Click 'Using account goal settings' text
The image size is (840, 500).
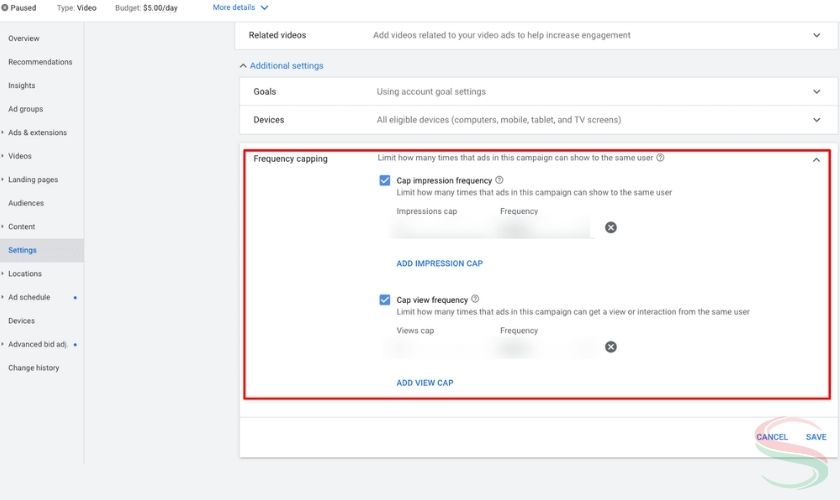[x=431, y=92]
